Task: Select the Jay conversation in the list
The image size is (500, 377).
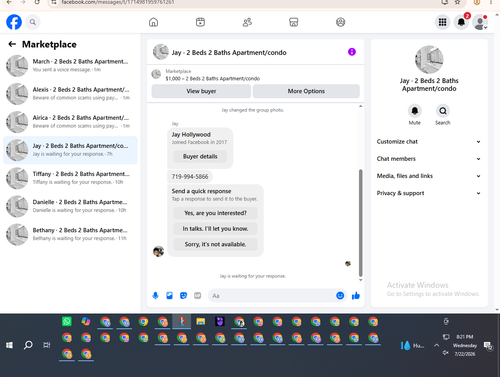Action: pyautogui.click(x=70, y=150)
